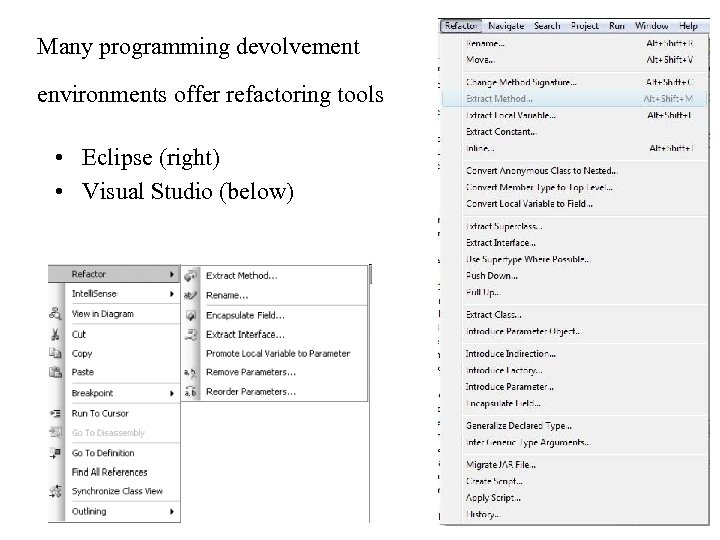Viewport: 720px width, 540px height.
Task: Select Push Down...
Action: pyautogui.click(x=574, y=276)
